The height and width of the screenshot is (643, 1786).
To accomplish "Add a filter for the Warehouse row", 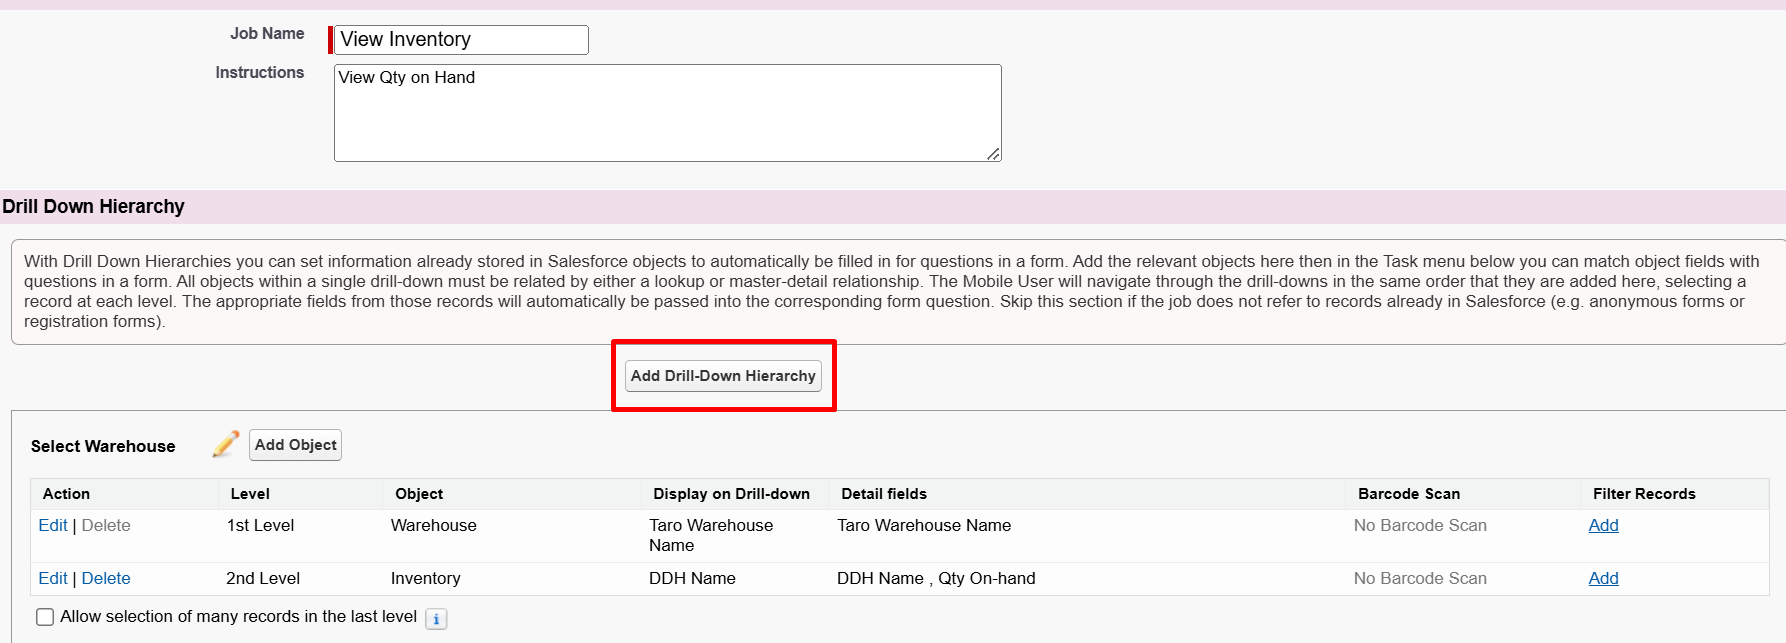I will click(x=1603, y=526).
